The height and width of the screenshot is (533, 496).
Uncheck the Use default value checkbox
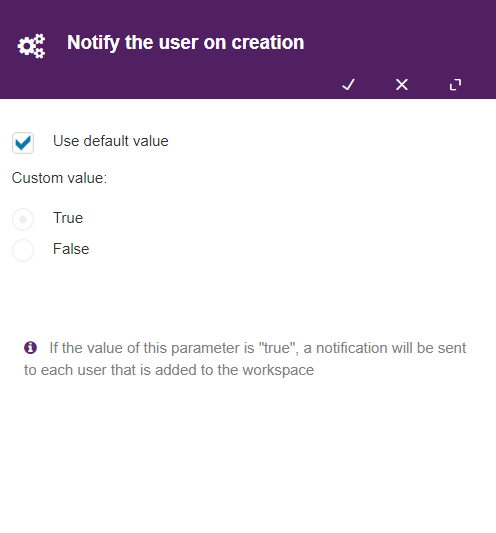click(23, 143)
